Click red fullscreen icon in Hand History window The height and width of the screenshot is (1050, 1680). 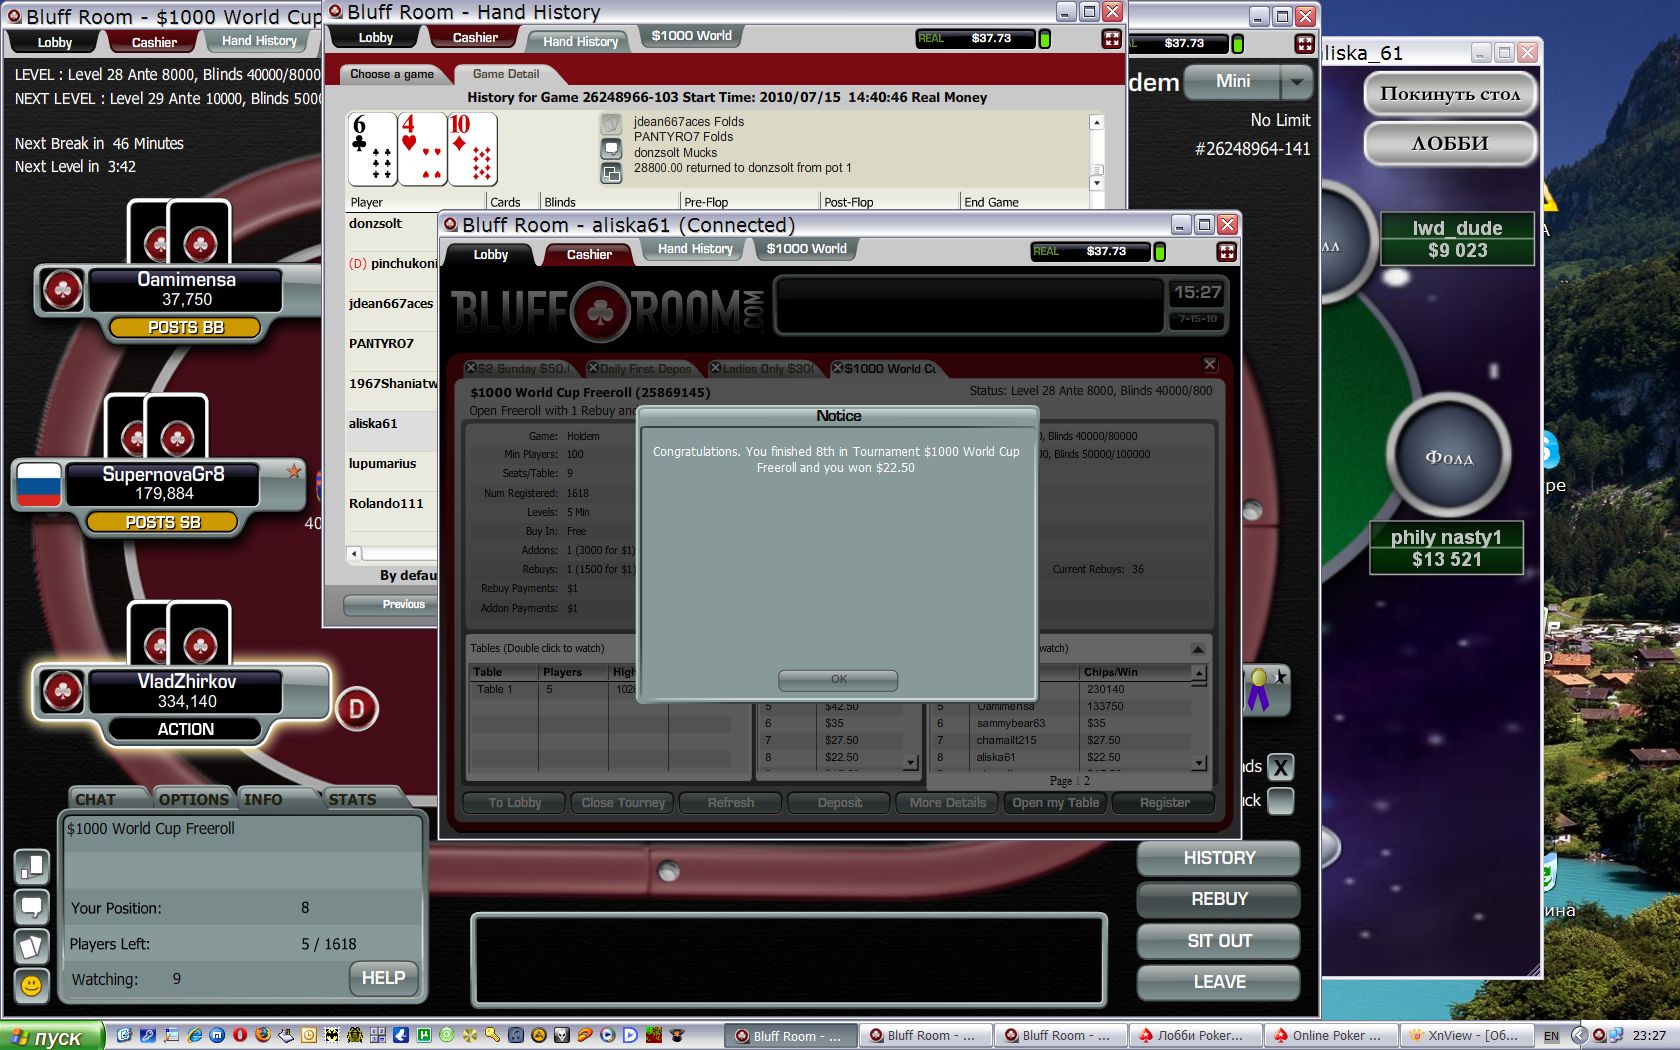point(1111,39)
